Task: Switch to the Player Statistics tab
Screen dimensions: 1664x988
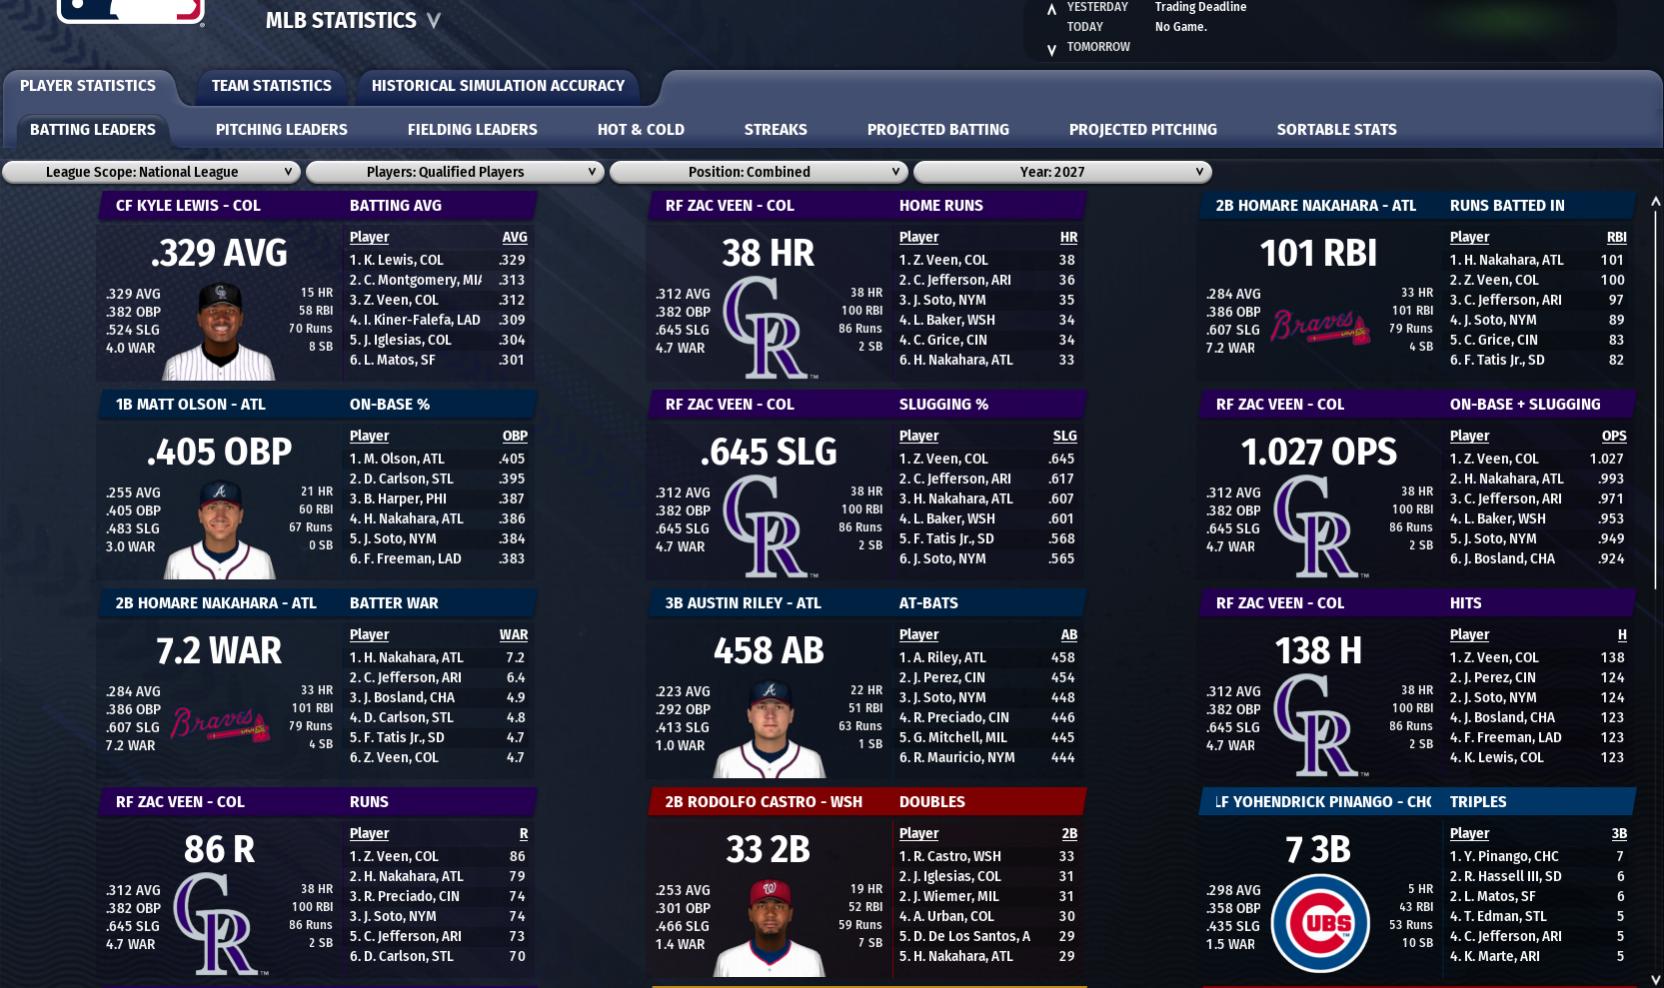Action: click(88, 86)
